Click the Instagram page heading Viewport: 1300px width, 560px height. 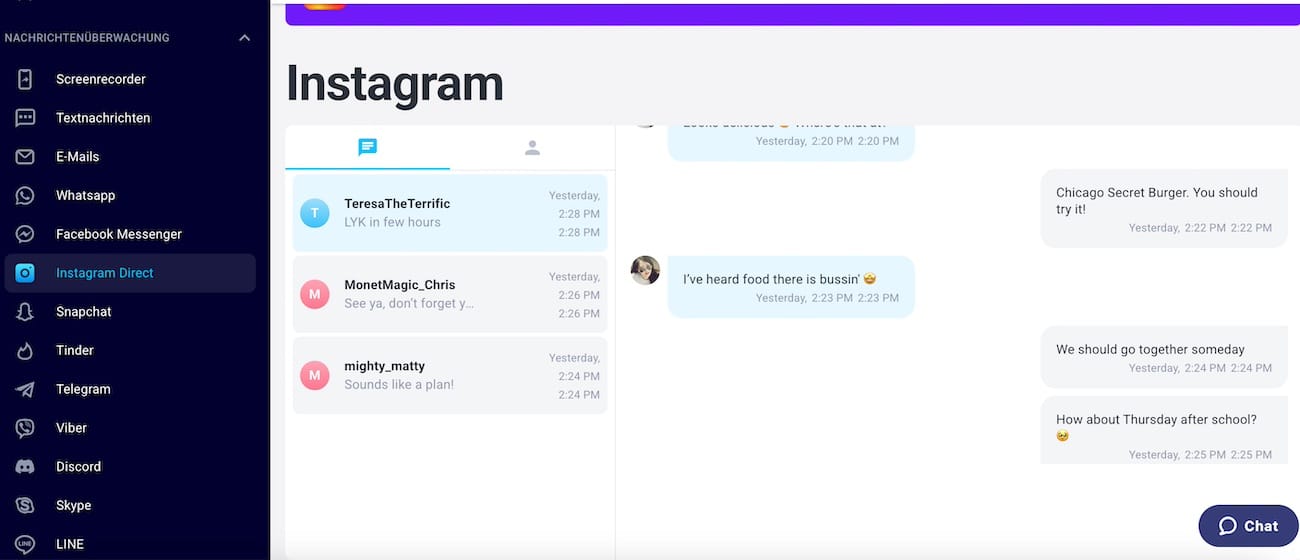point(395,84)
